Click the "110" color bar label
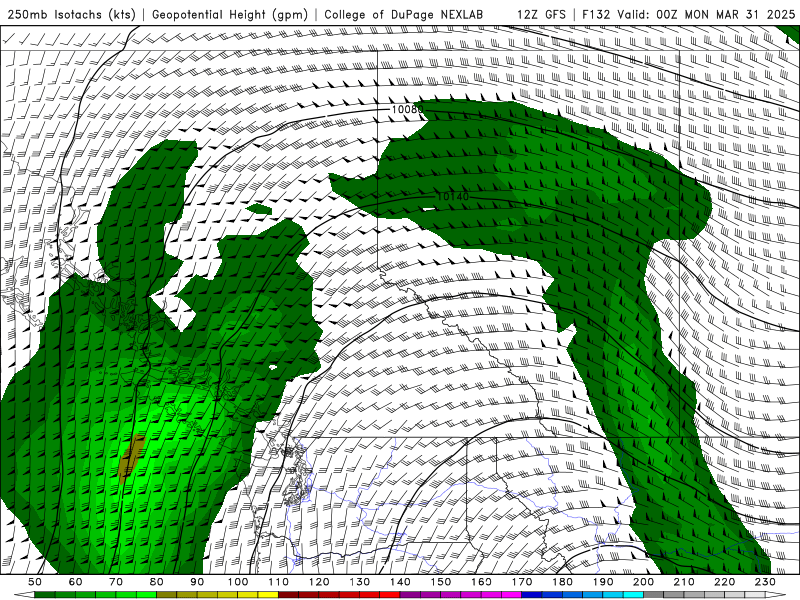This screenshot has height=600, width=800. pos(279,582)
